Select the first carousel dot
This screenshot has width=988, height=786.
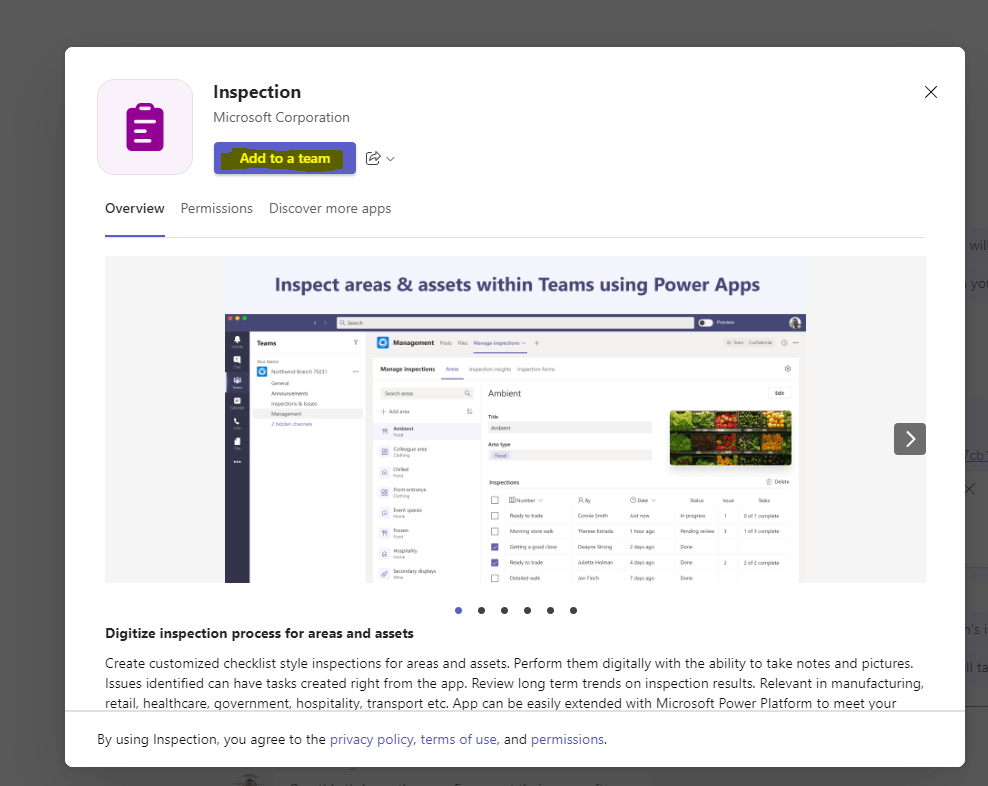click(459, 610)
